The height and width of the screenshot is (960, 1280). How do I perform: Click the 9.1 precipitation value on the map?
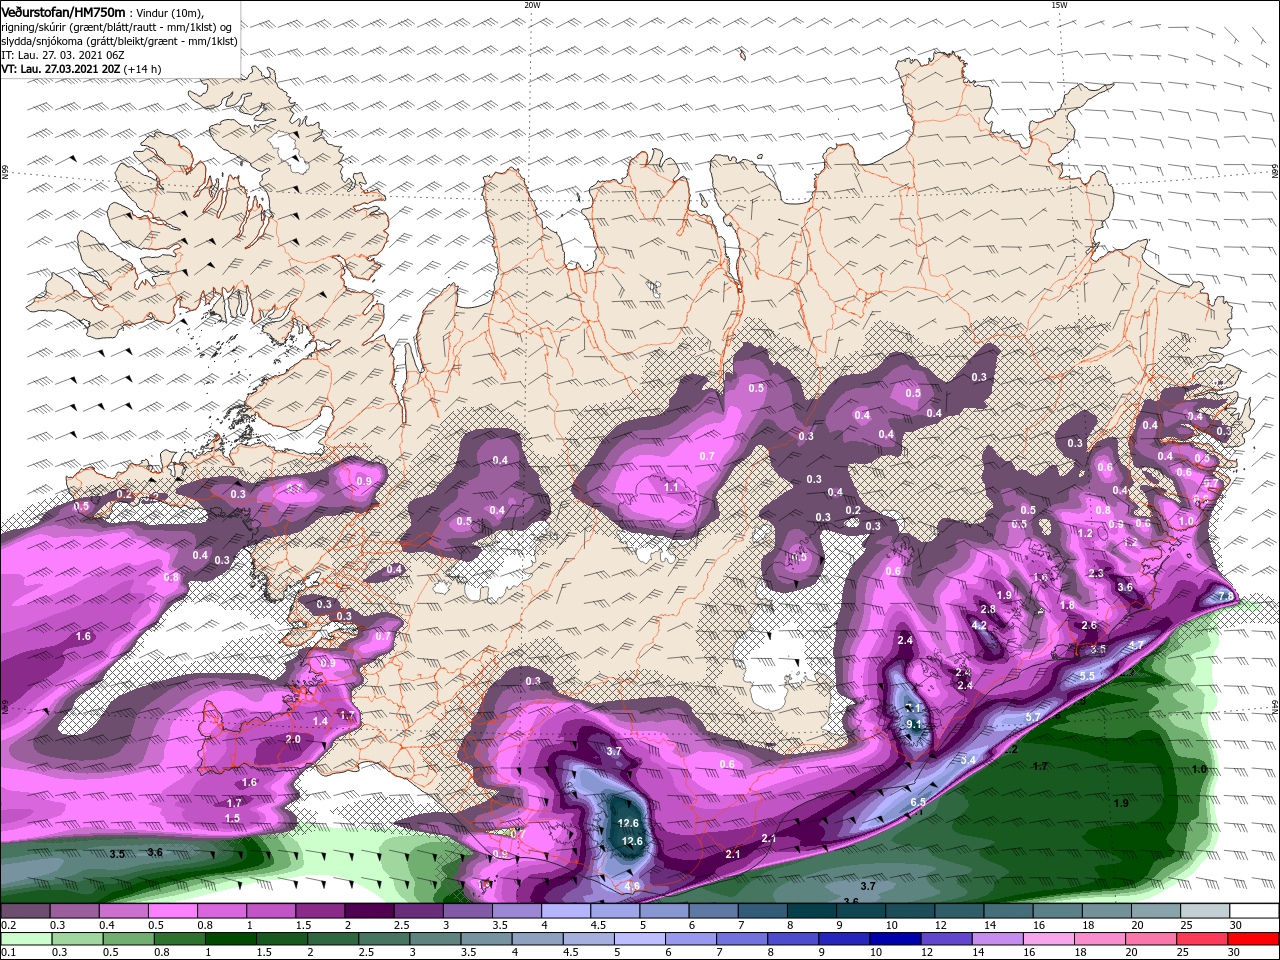(913, 724)
